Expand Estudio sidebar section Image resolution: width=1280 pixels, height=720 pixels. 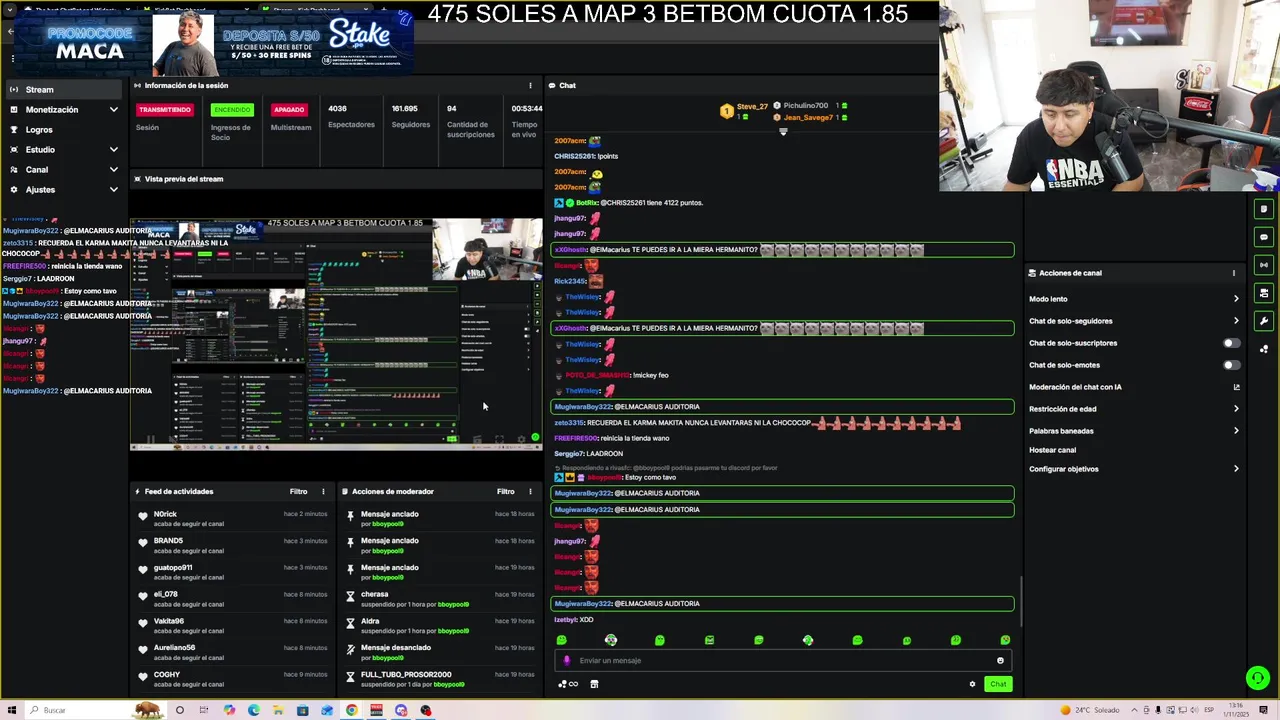point(113,150)
